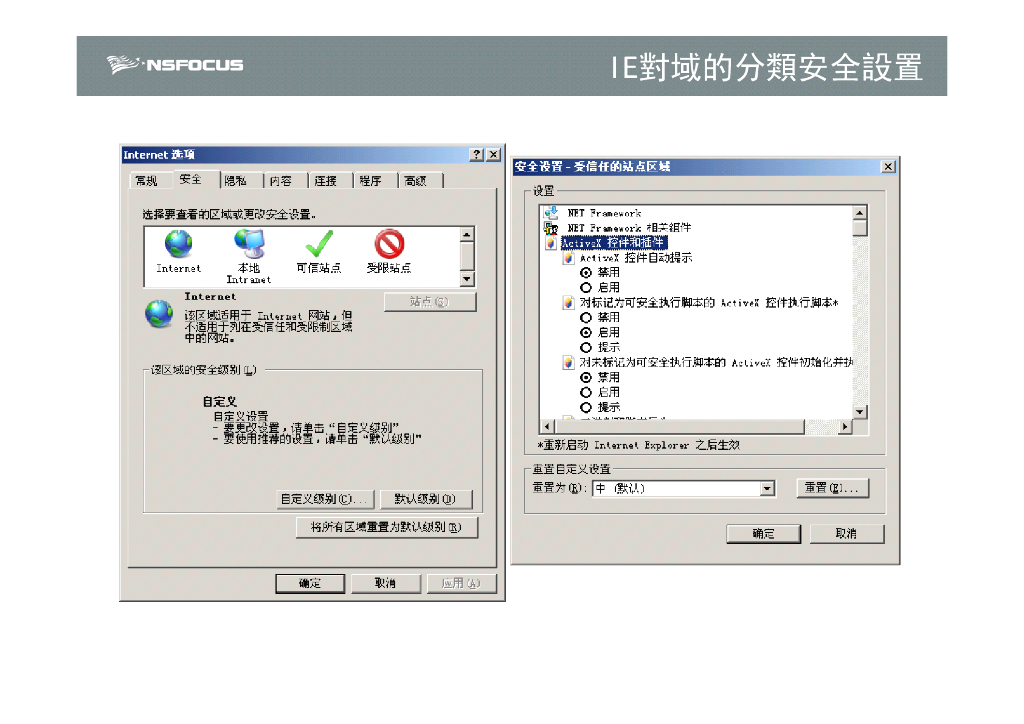The image size is (1024, 724).
Task: Select the .NET Framework 相关组件 row
Action: [629, 228]
